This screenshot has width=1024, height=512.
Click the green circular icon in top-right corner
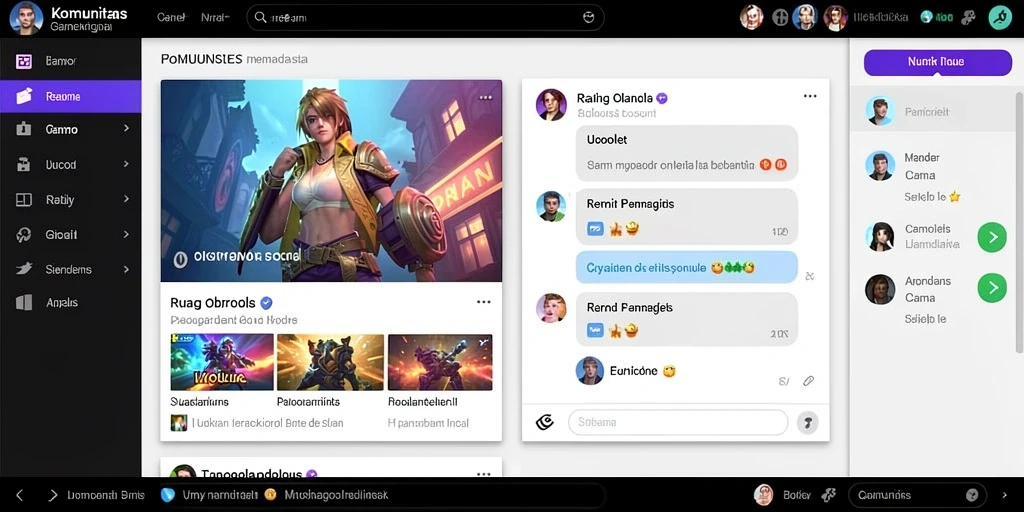[1000, 18]
